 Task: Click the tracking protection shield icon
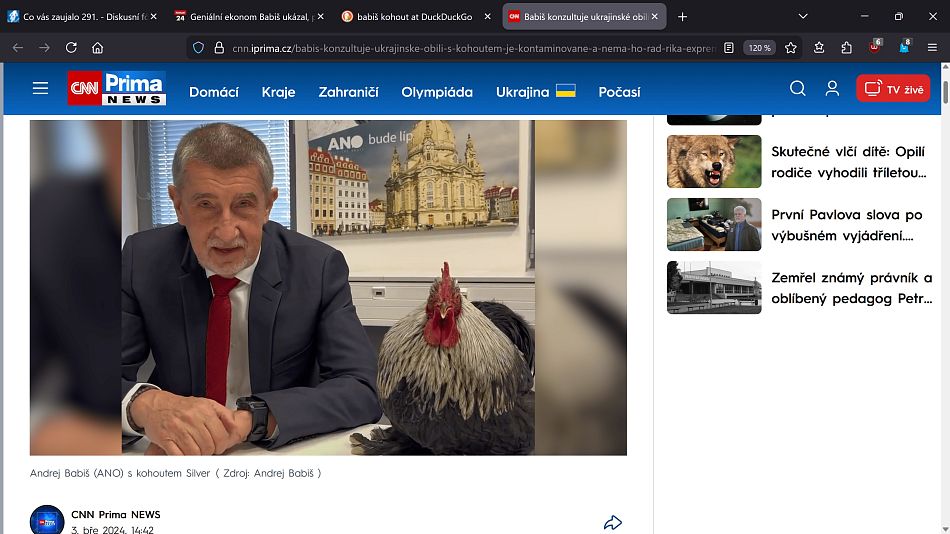tap(198, 47)
